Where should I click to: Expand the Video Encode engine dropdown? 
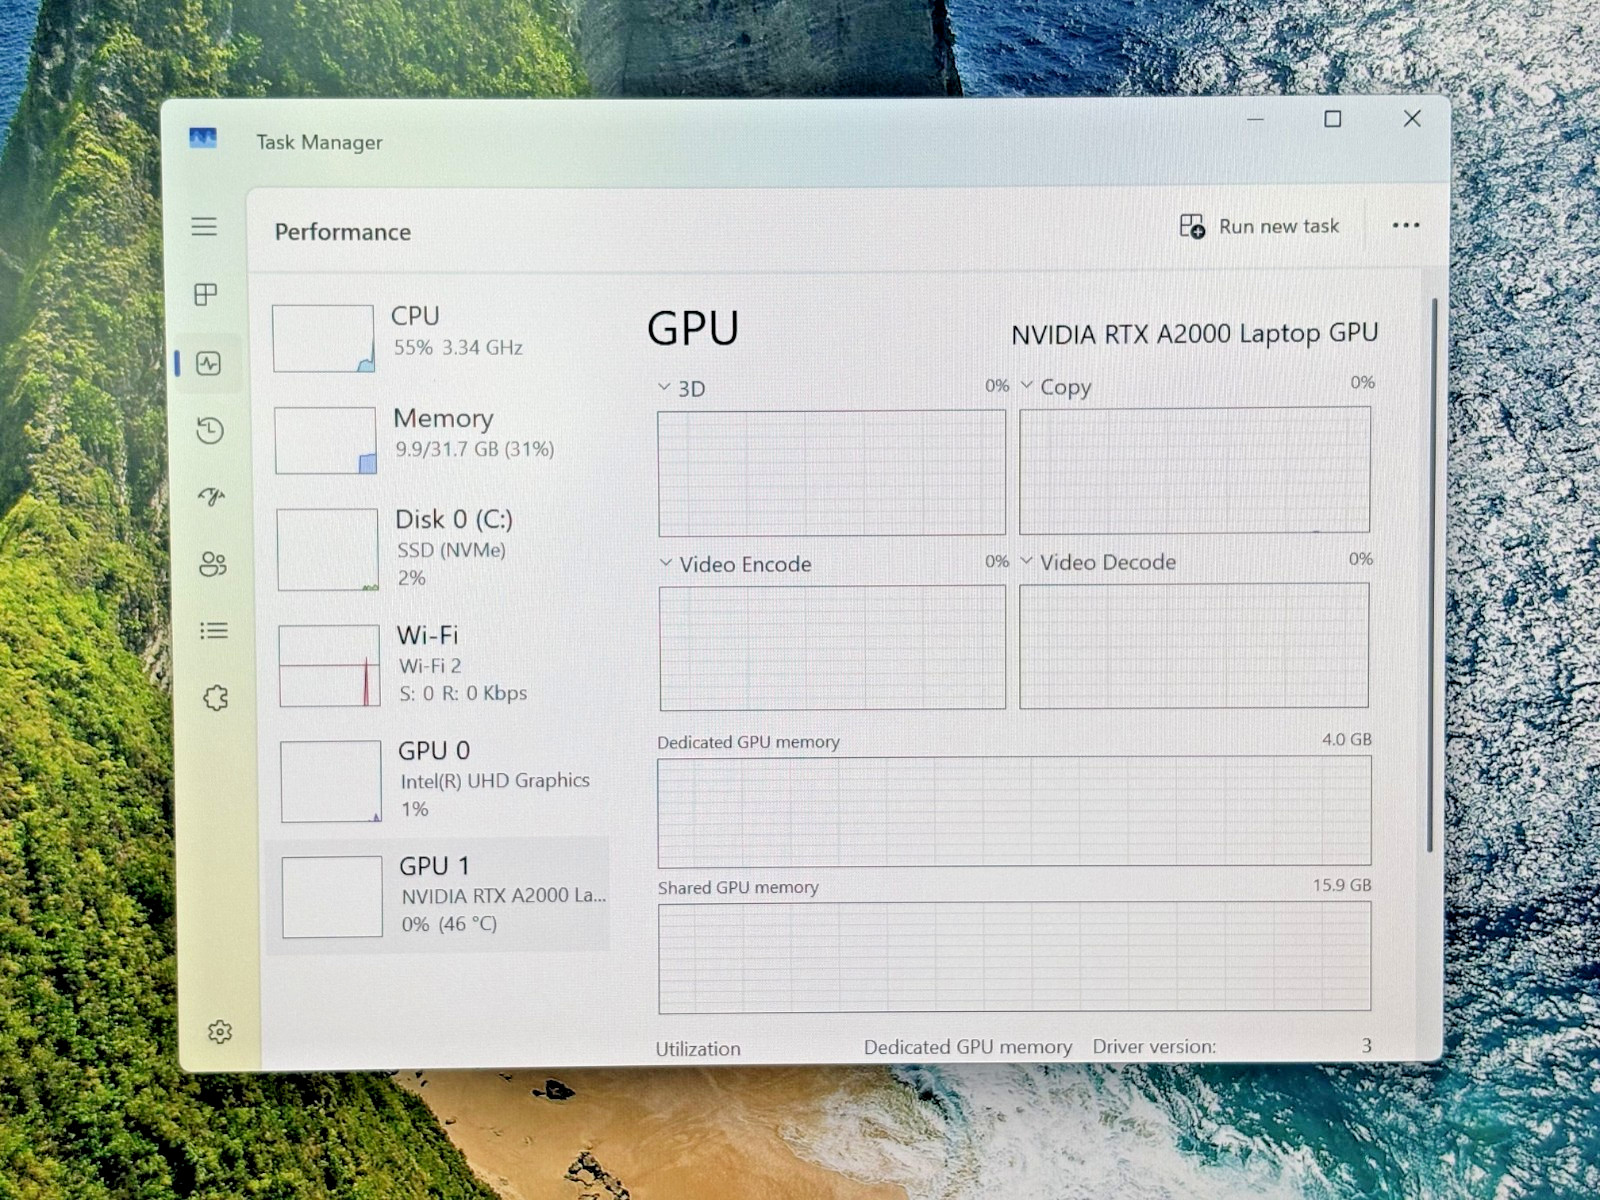point(666,563)
